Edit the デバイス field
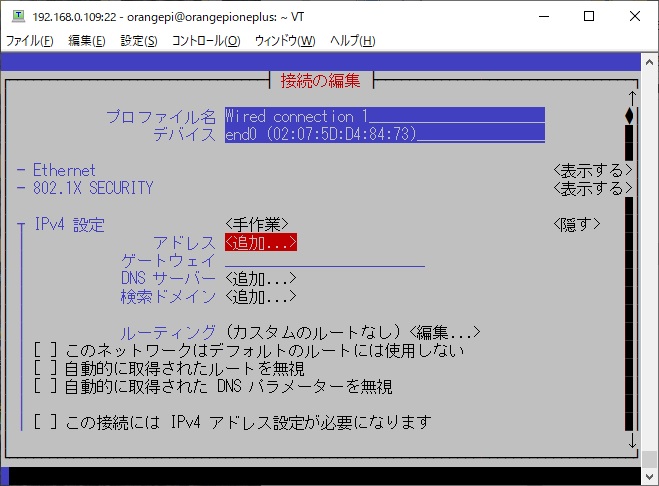The width and height of the screenshot is (659, 486). click(x=384, y=134)
